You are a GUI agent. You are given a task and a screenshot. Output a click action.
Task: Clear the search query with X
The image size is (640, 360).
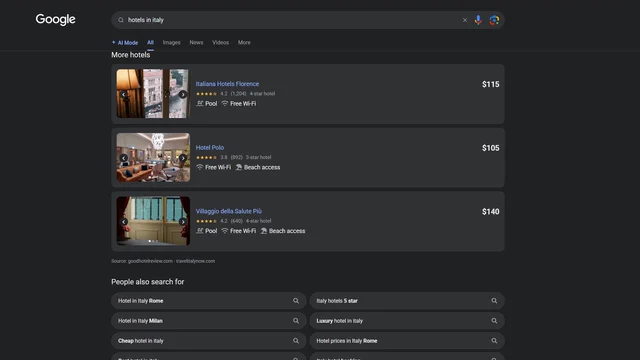464,20
